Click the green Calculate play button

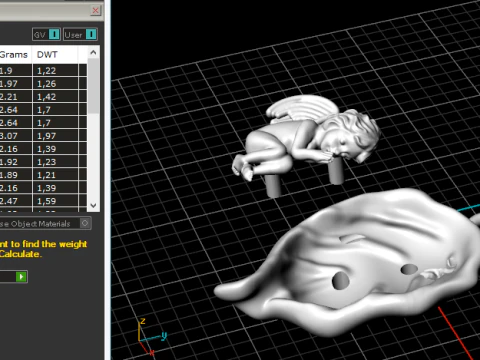21,276
